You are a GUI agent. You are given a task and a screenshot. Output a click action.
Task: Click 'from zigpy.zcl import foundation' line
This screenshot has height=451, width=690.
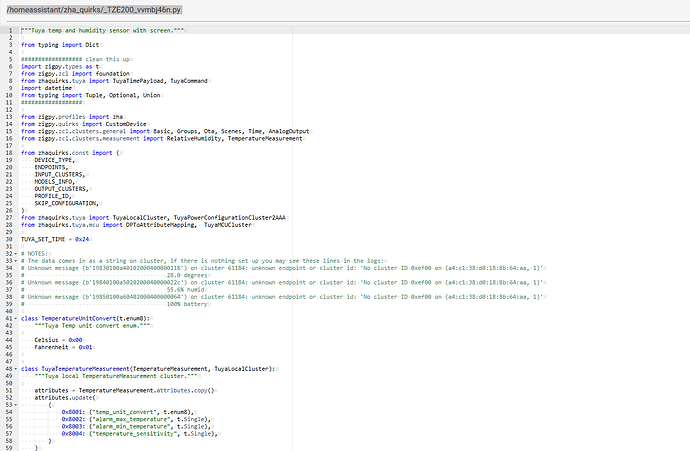coord(75,73)
